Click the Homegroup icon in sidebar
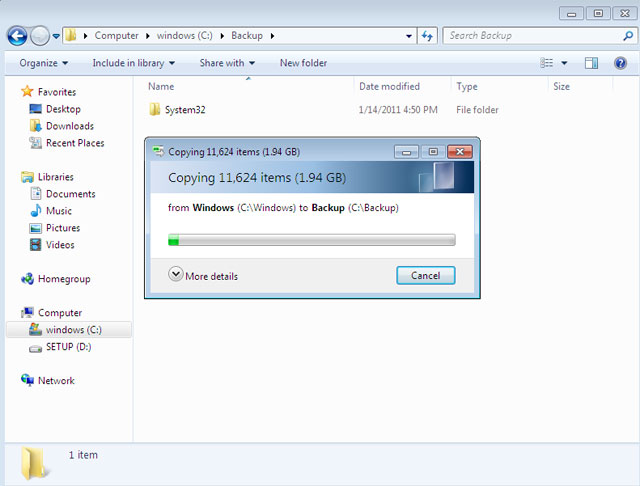 27,279
